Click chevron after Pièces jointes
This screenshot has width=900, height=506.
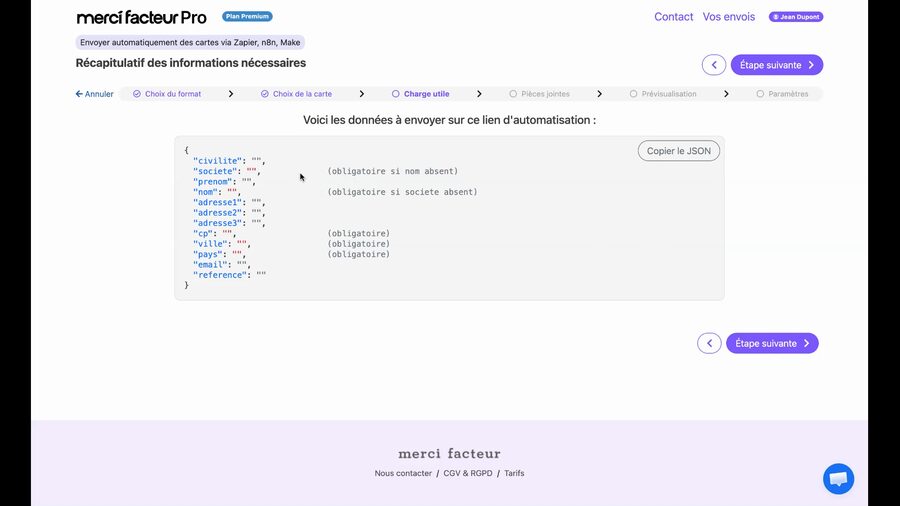point(599,94)
